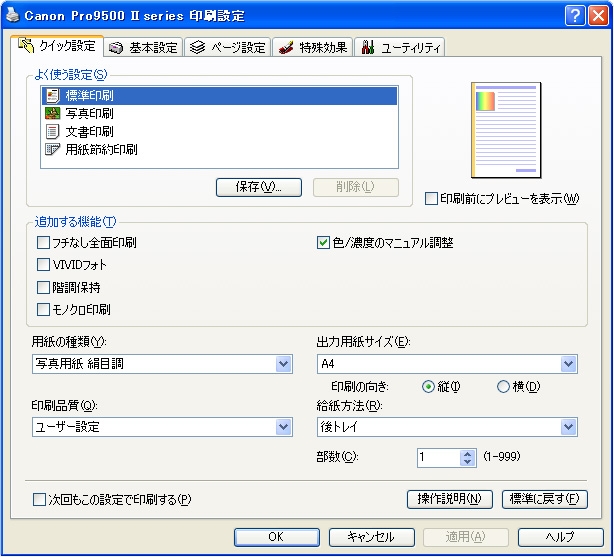
Task: Check 次回もこの設定で印刷する
Action: 40,499
